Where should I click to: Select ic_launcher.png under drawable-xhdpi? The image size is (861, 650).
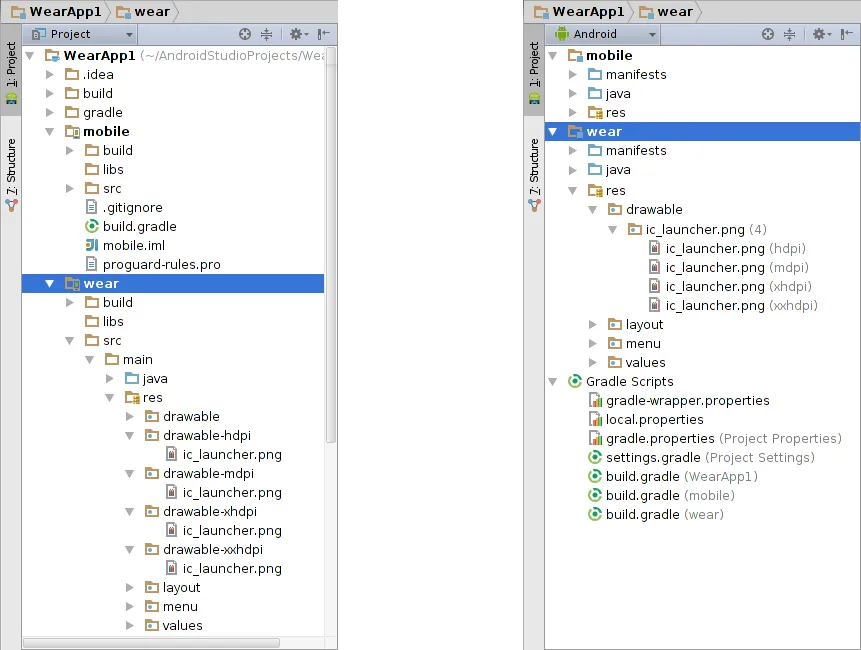coord(223,530)
